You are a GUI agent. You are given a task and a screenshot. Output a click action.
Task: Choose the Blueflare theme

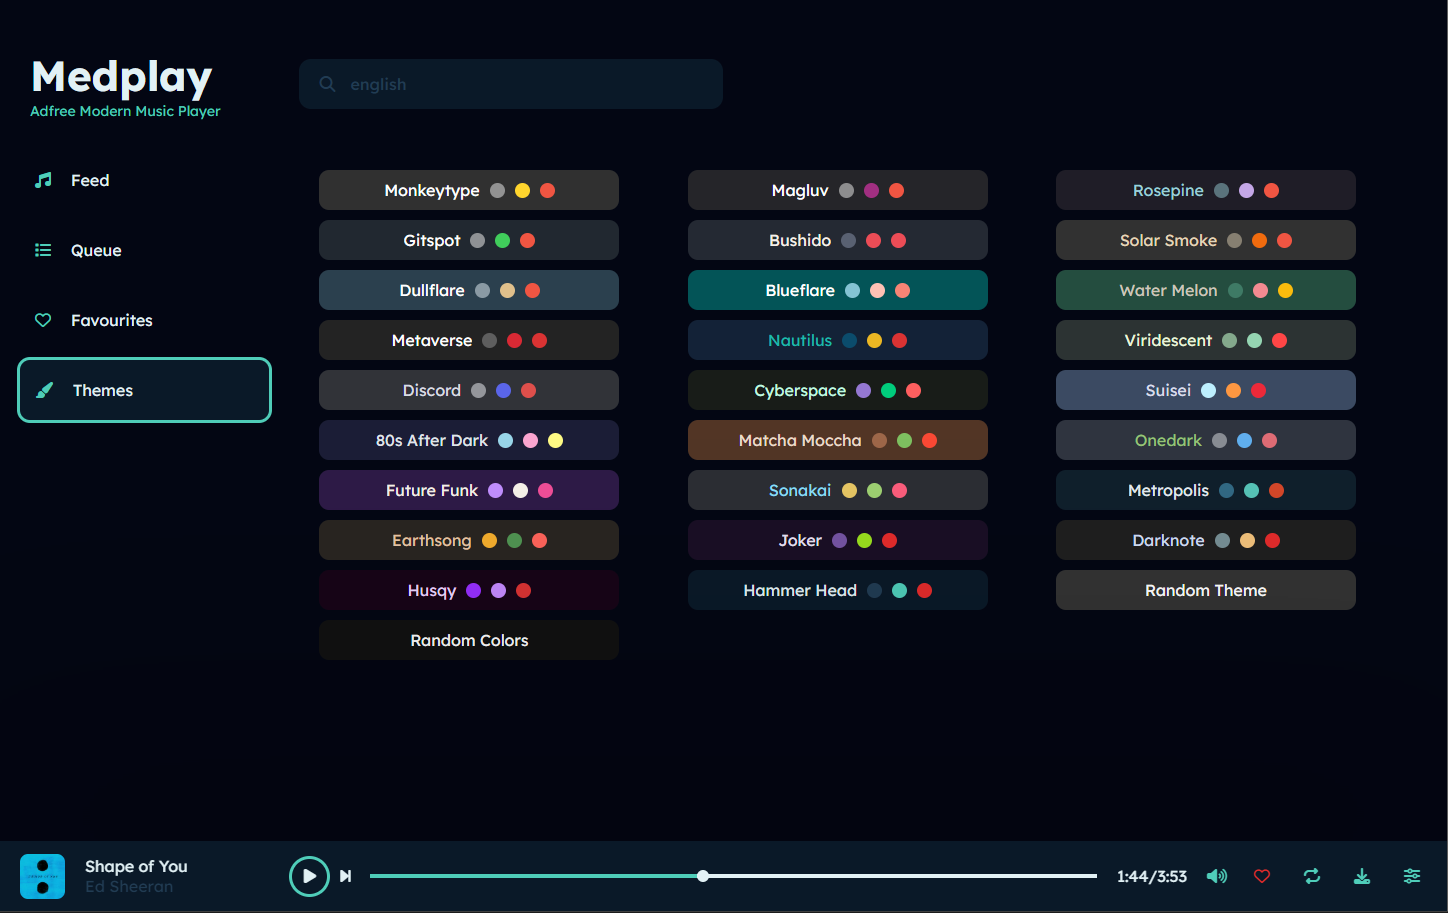point(837,290)
